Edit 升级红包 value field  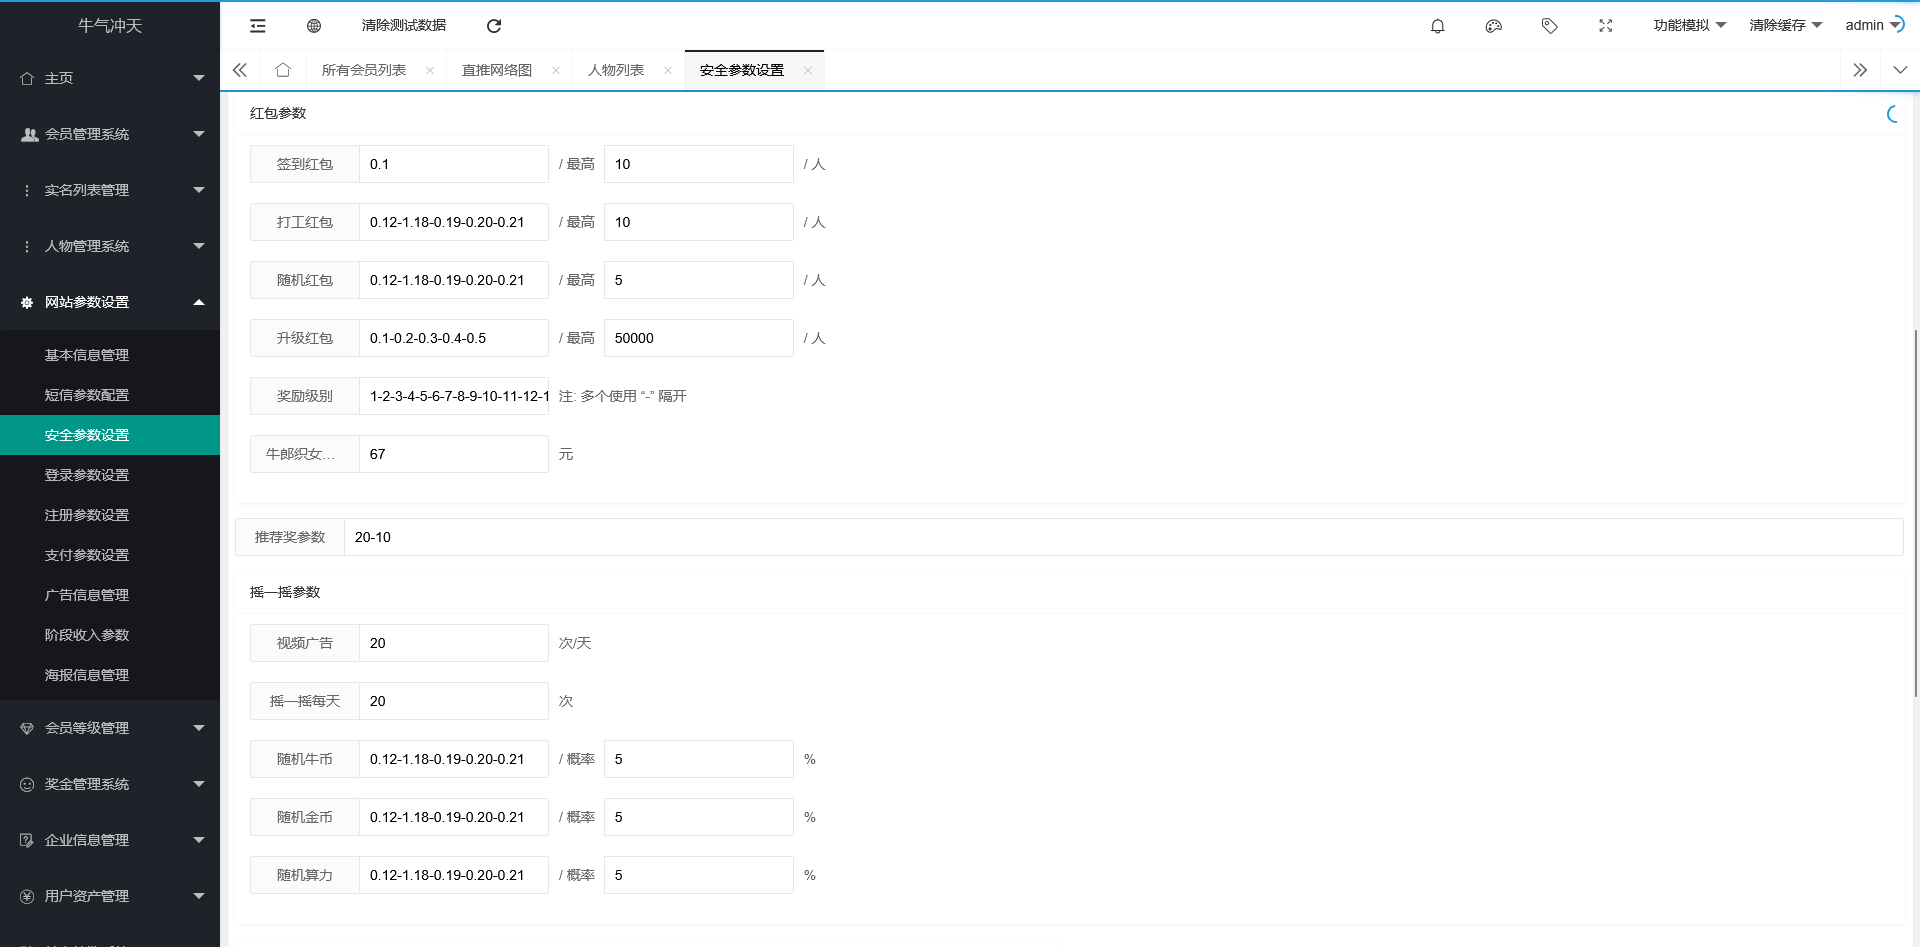pyautogui.click(x=454, y=338)
